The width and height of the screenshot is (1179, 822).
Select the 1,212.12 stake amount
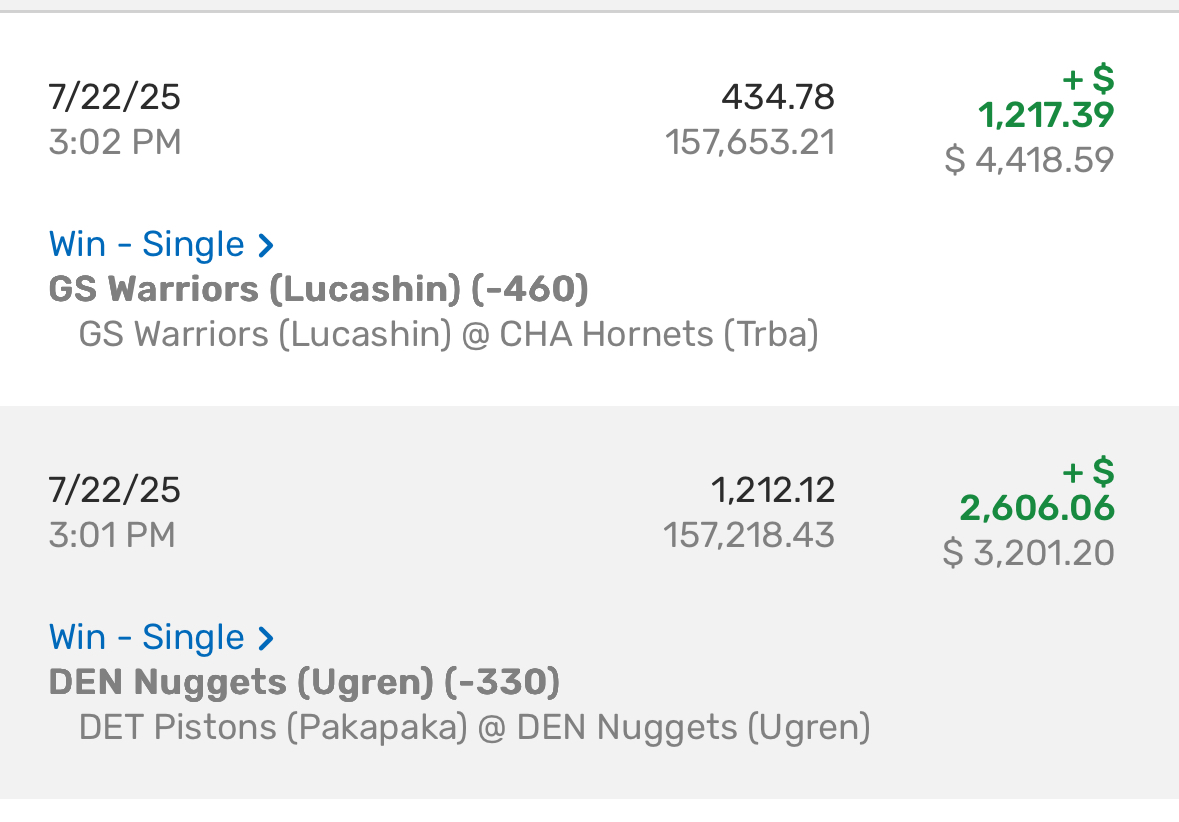(x=773, y=490)
